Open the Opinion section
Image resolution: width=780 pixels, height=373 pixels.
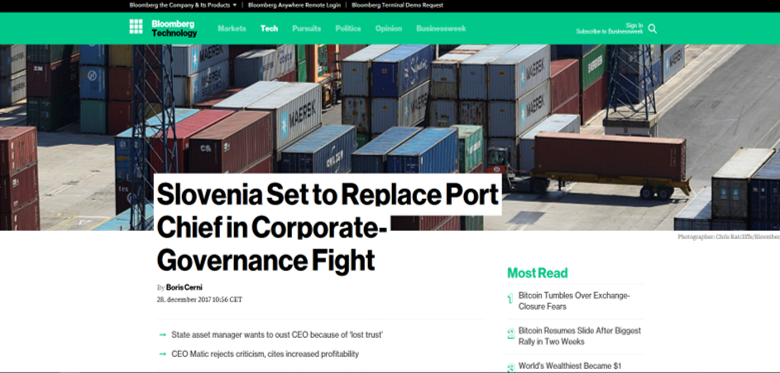(x=389, y=28)
